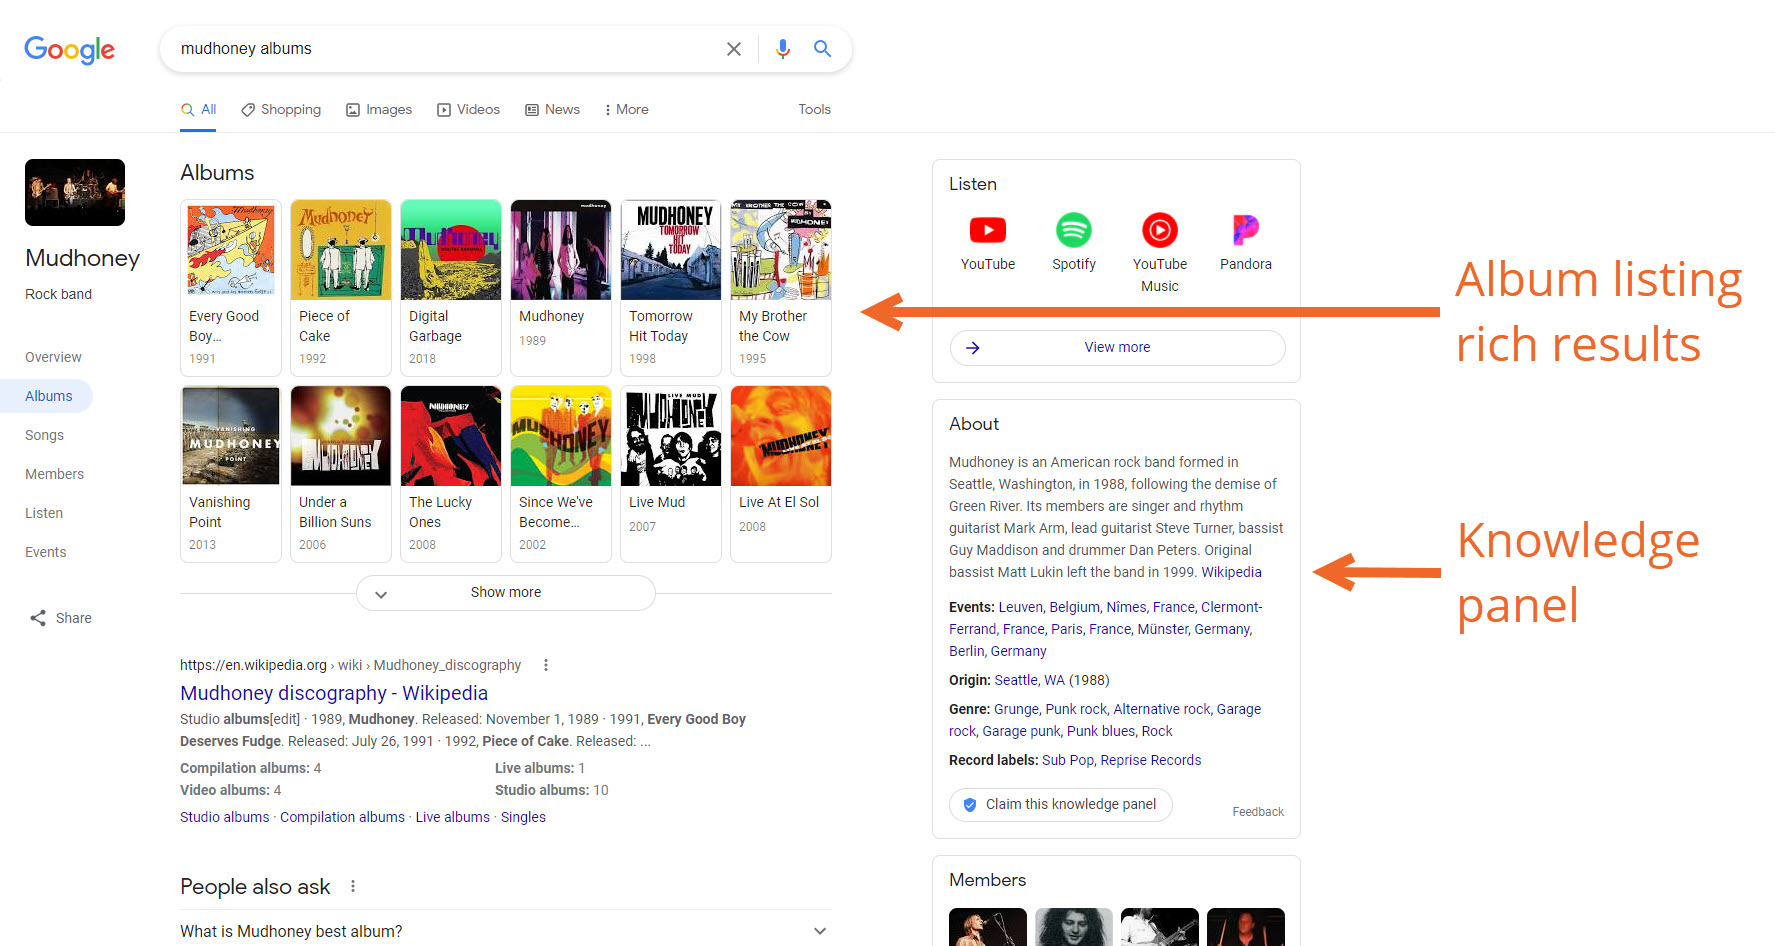This screenshot has height=946, width=1775.
Task: Open Berlin, Germany event link
Action: pos(998,651)
